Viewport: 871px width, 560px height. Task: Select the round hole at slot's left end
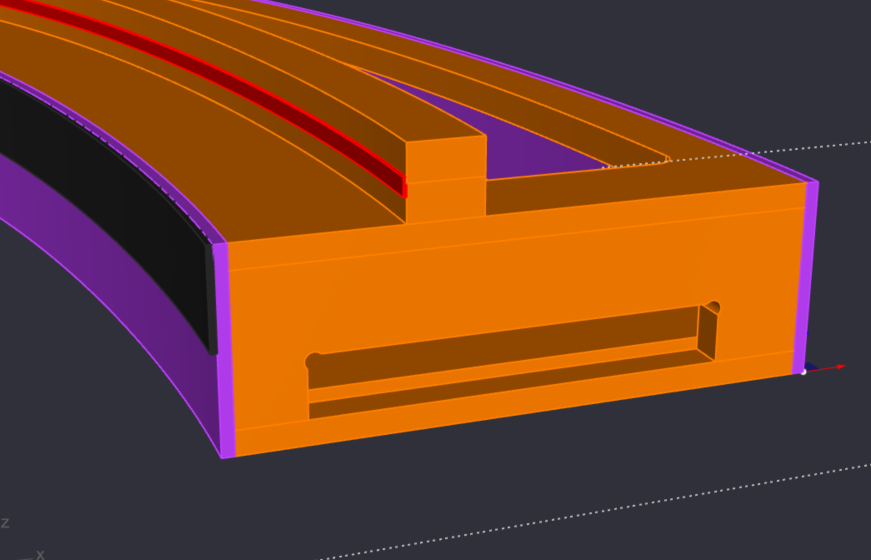coord(314,360)
